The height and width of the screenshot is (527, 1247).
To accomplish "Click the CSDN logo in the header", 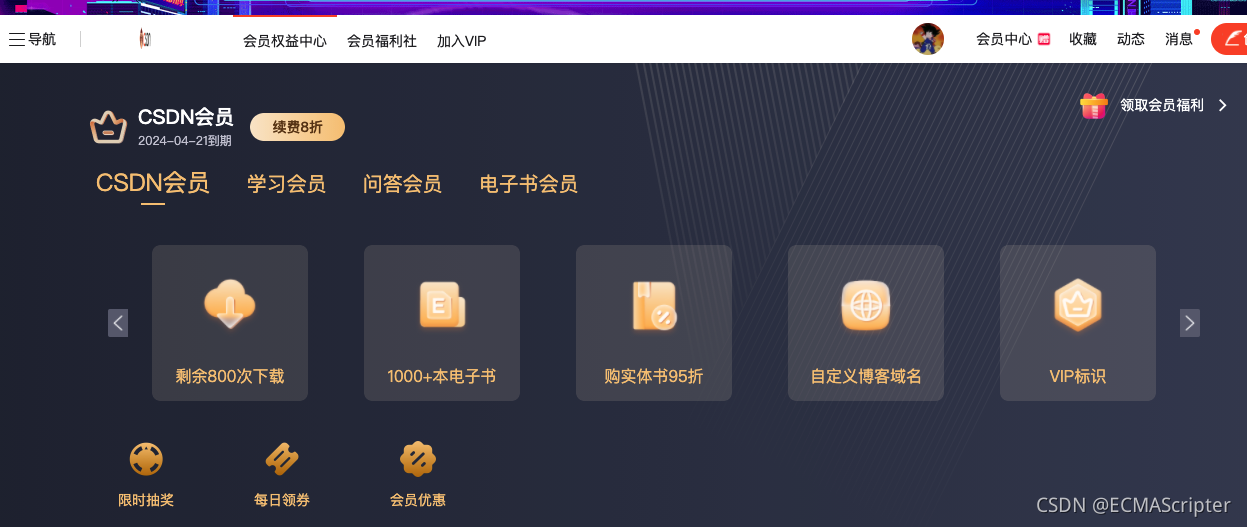I will click(145, 40).
